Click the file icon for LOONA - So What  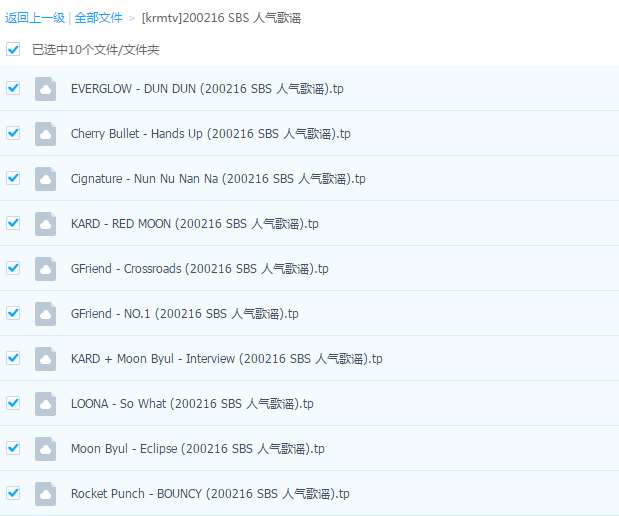45,404
